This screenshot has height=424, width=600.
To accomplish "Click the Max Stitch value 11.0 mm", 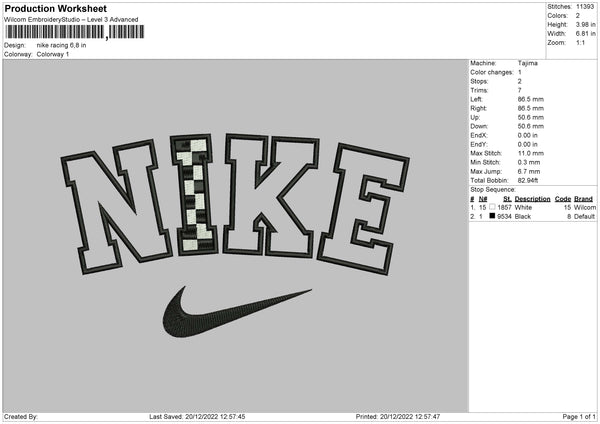I will tap(531, 153).
